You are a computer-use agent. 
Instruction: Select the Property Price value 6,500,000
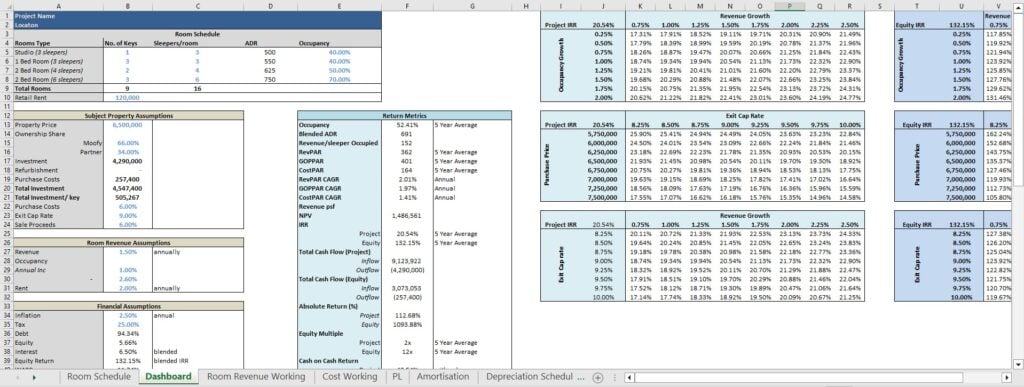(x=127, y=124)
